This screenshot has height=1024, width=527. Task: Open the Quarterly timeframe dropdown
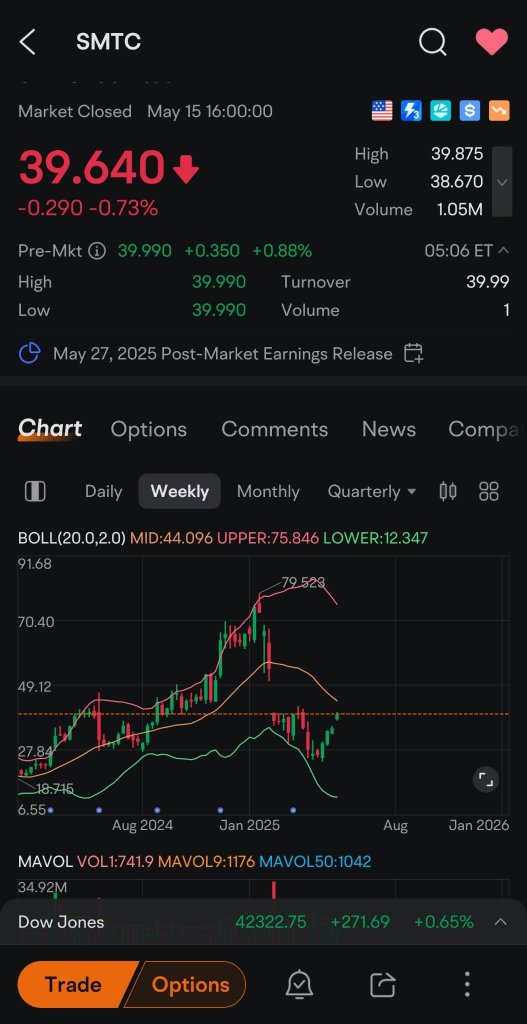[372, 491]
